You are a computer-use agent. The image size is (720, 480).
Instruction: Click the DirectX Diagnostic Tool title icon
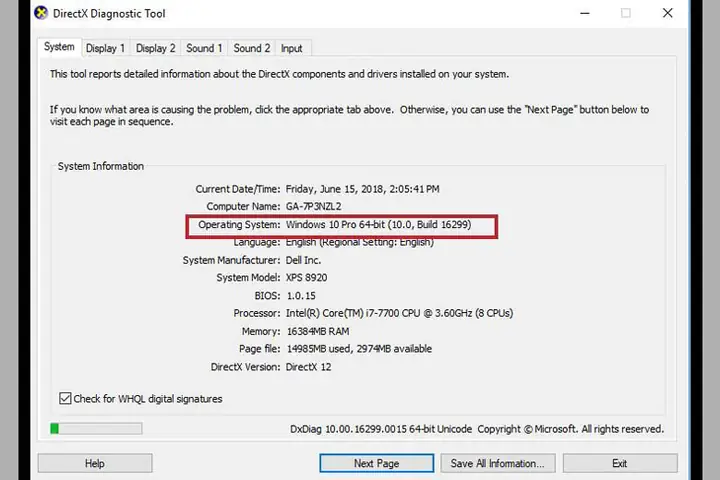point(41,13)
